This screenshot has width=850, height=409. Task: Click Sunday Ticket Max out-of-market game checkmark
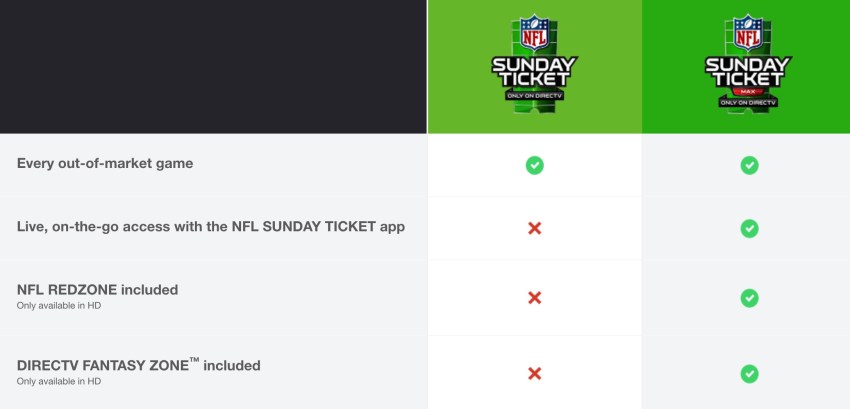(x=749, y=165)
